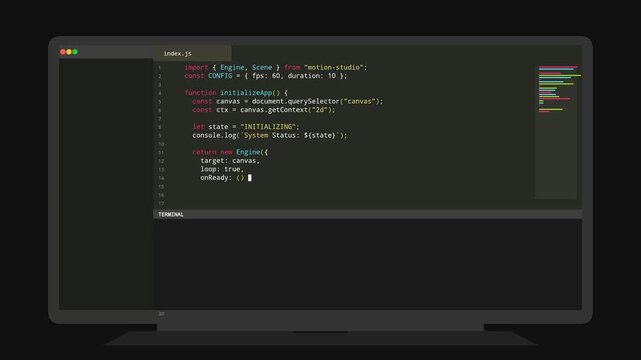This screenshot has height=360, width=641.
Task: Click inside the terminal output area
Action: tap(368, 264)
